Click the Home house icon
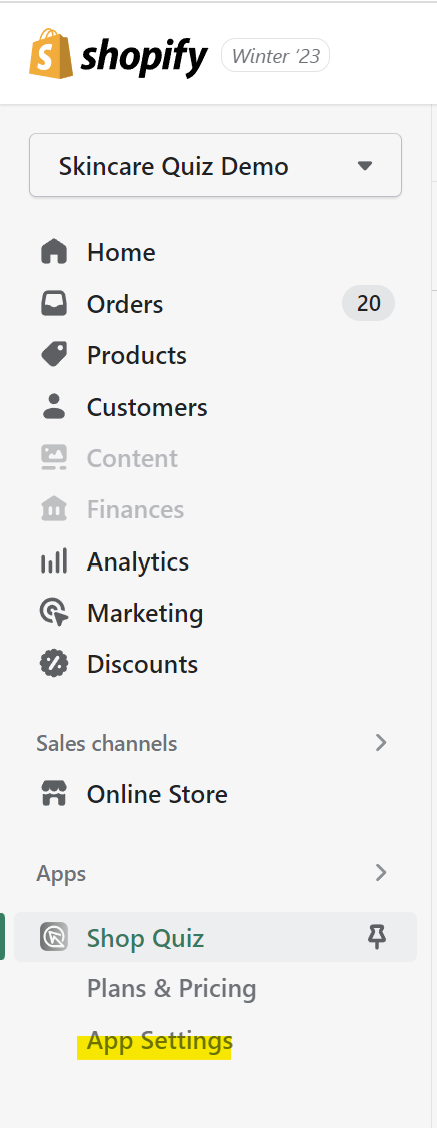The image size is (437, 1128). [x=54, y=253]
